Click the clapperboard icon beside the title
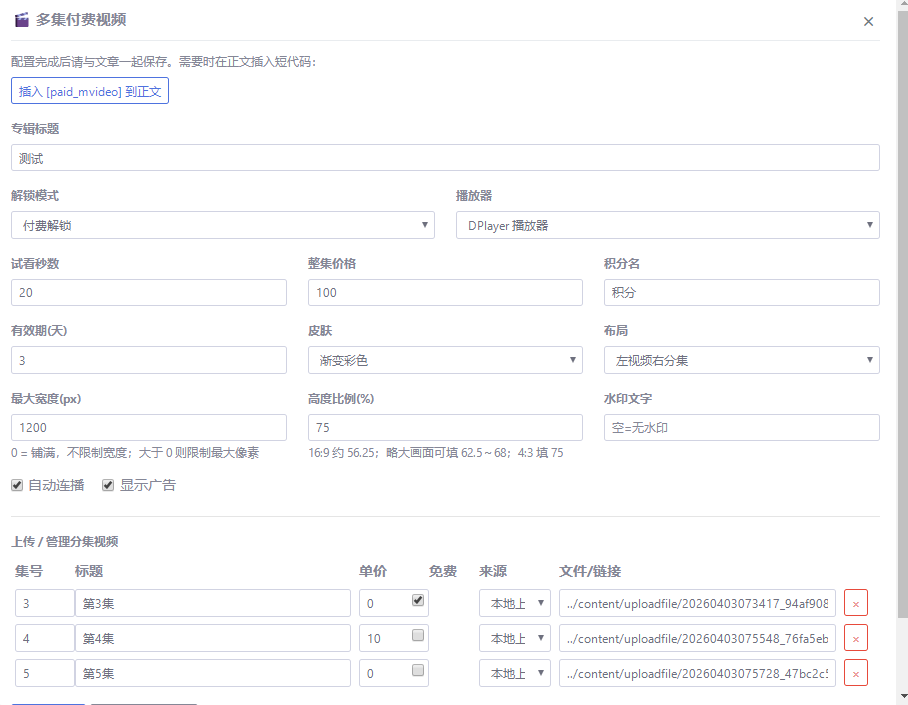Screen dimensions: 908x705 [21, 20]
